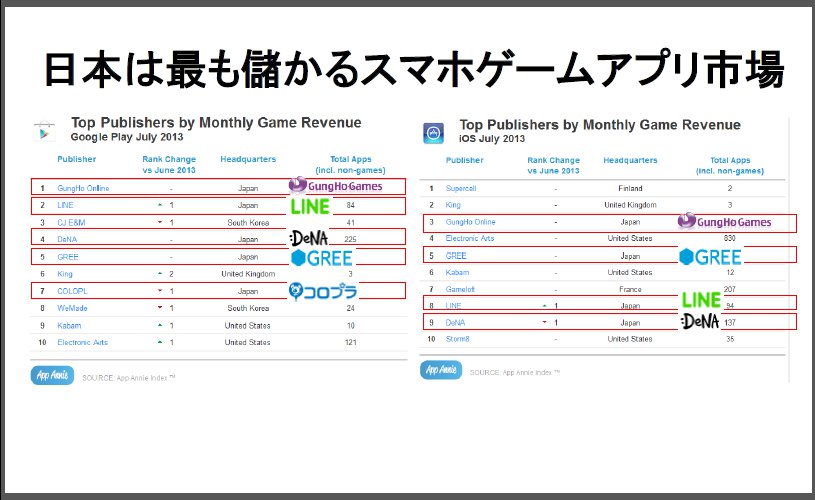The width and height of the screenshot is (815, 500).
Task: Click the green LINE logo in iOS table
Action: (701, 300)
